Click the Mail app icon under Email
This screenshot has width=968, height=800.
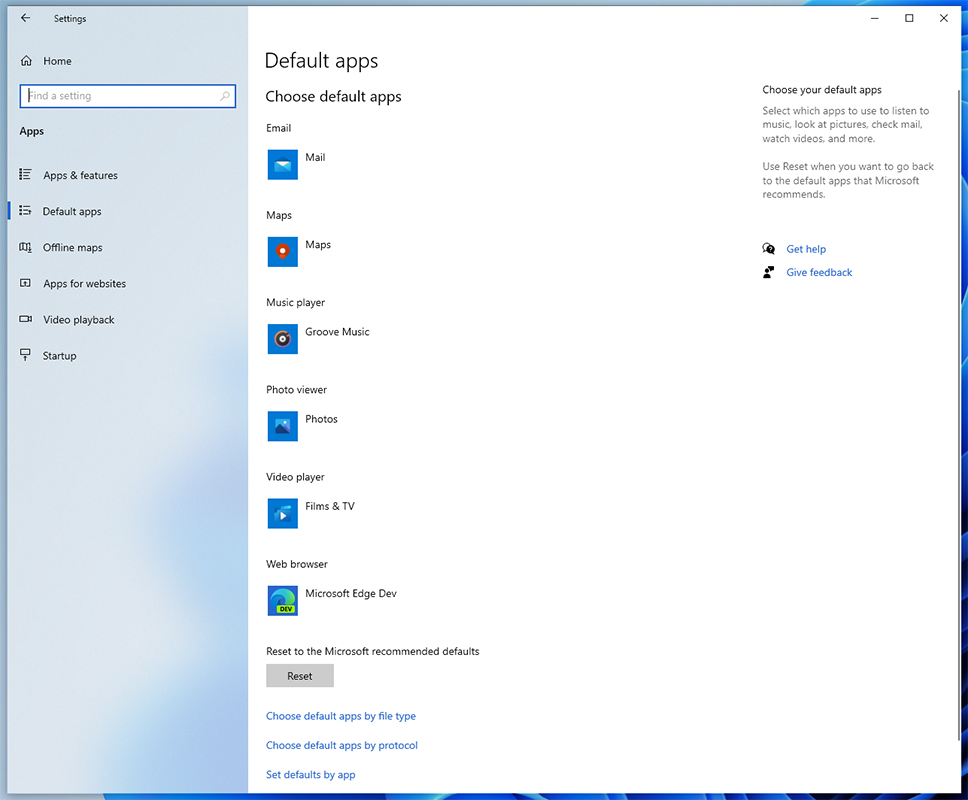click(283, 165)
